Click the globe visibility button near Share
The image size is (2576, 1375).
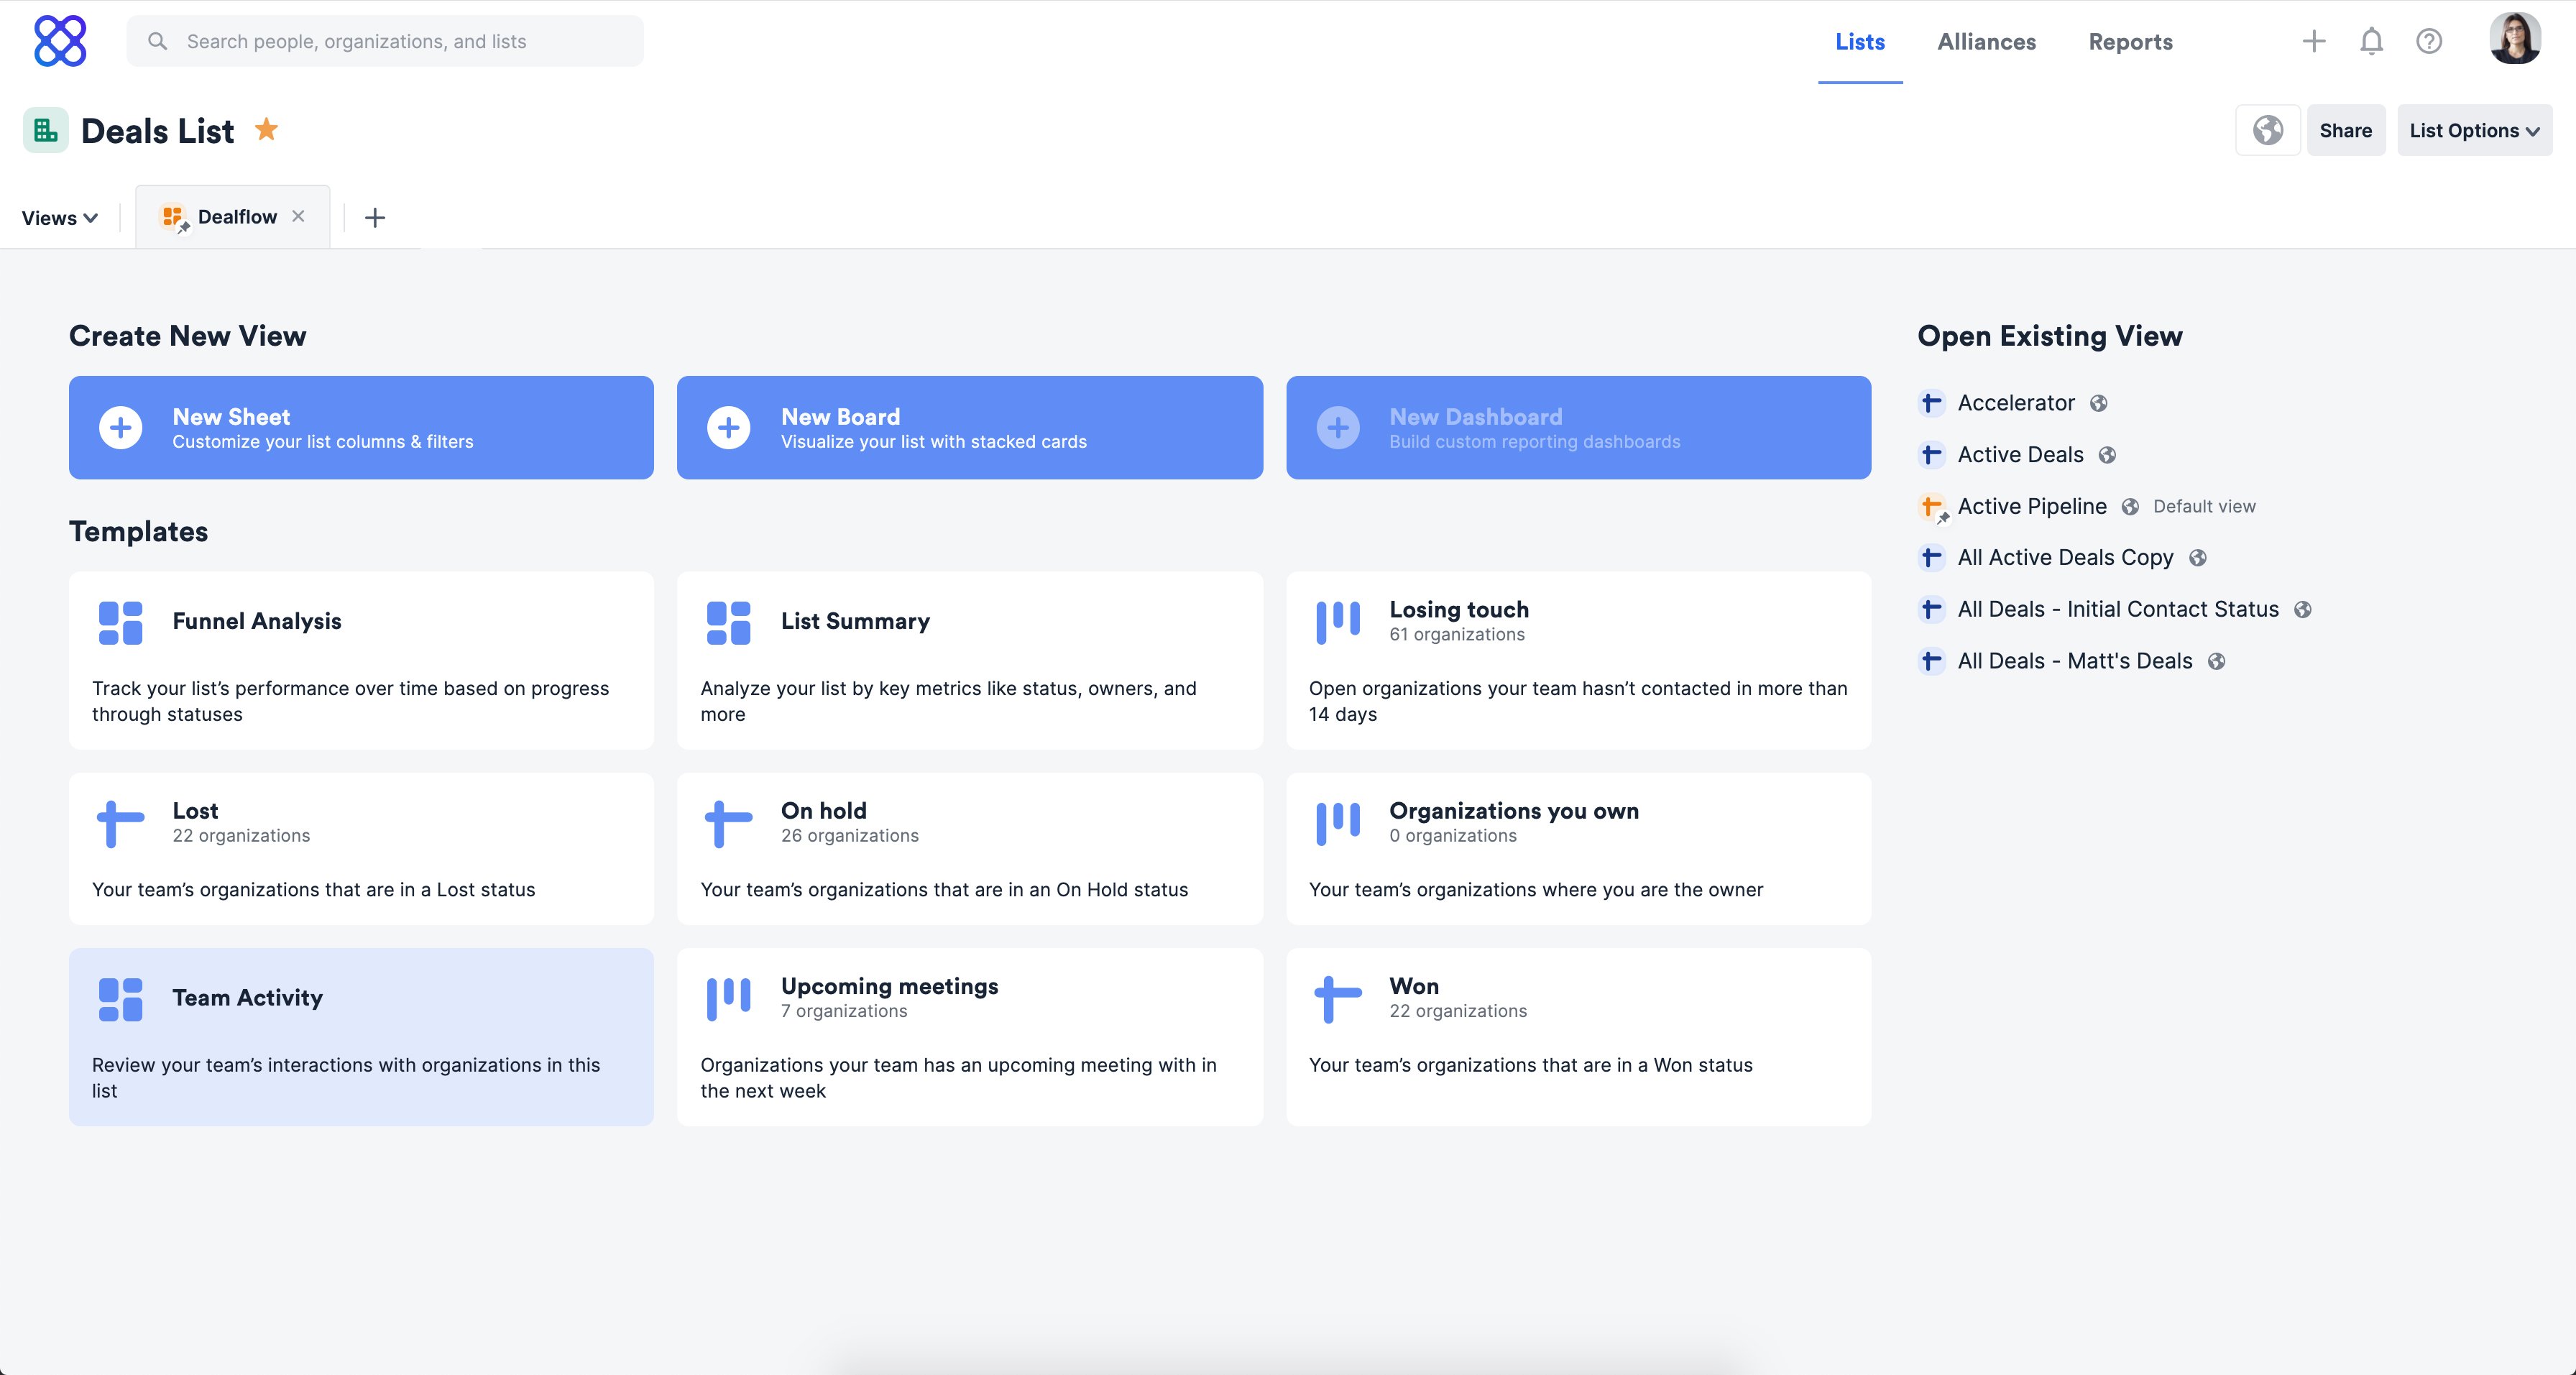[x=2268, y=130]
